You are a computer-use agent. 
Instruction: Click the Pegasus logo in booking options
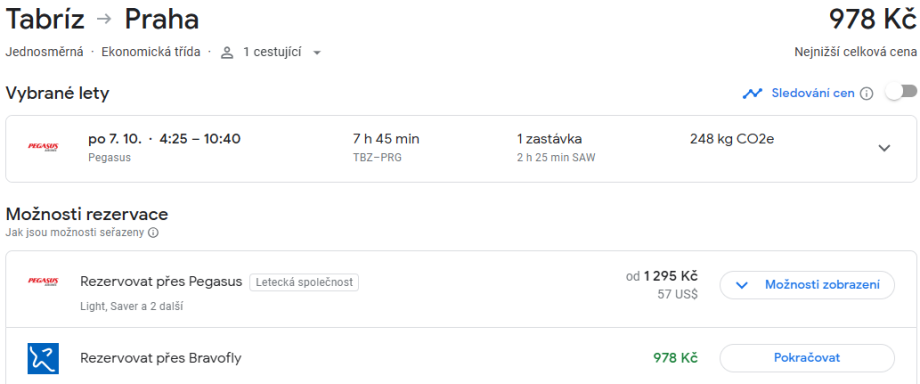pos(43,282)
